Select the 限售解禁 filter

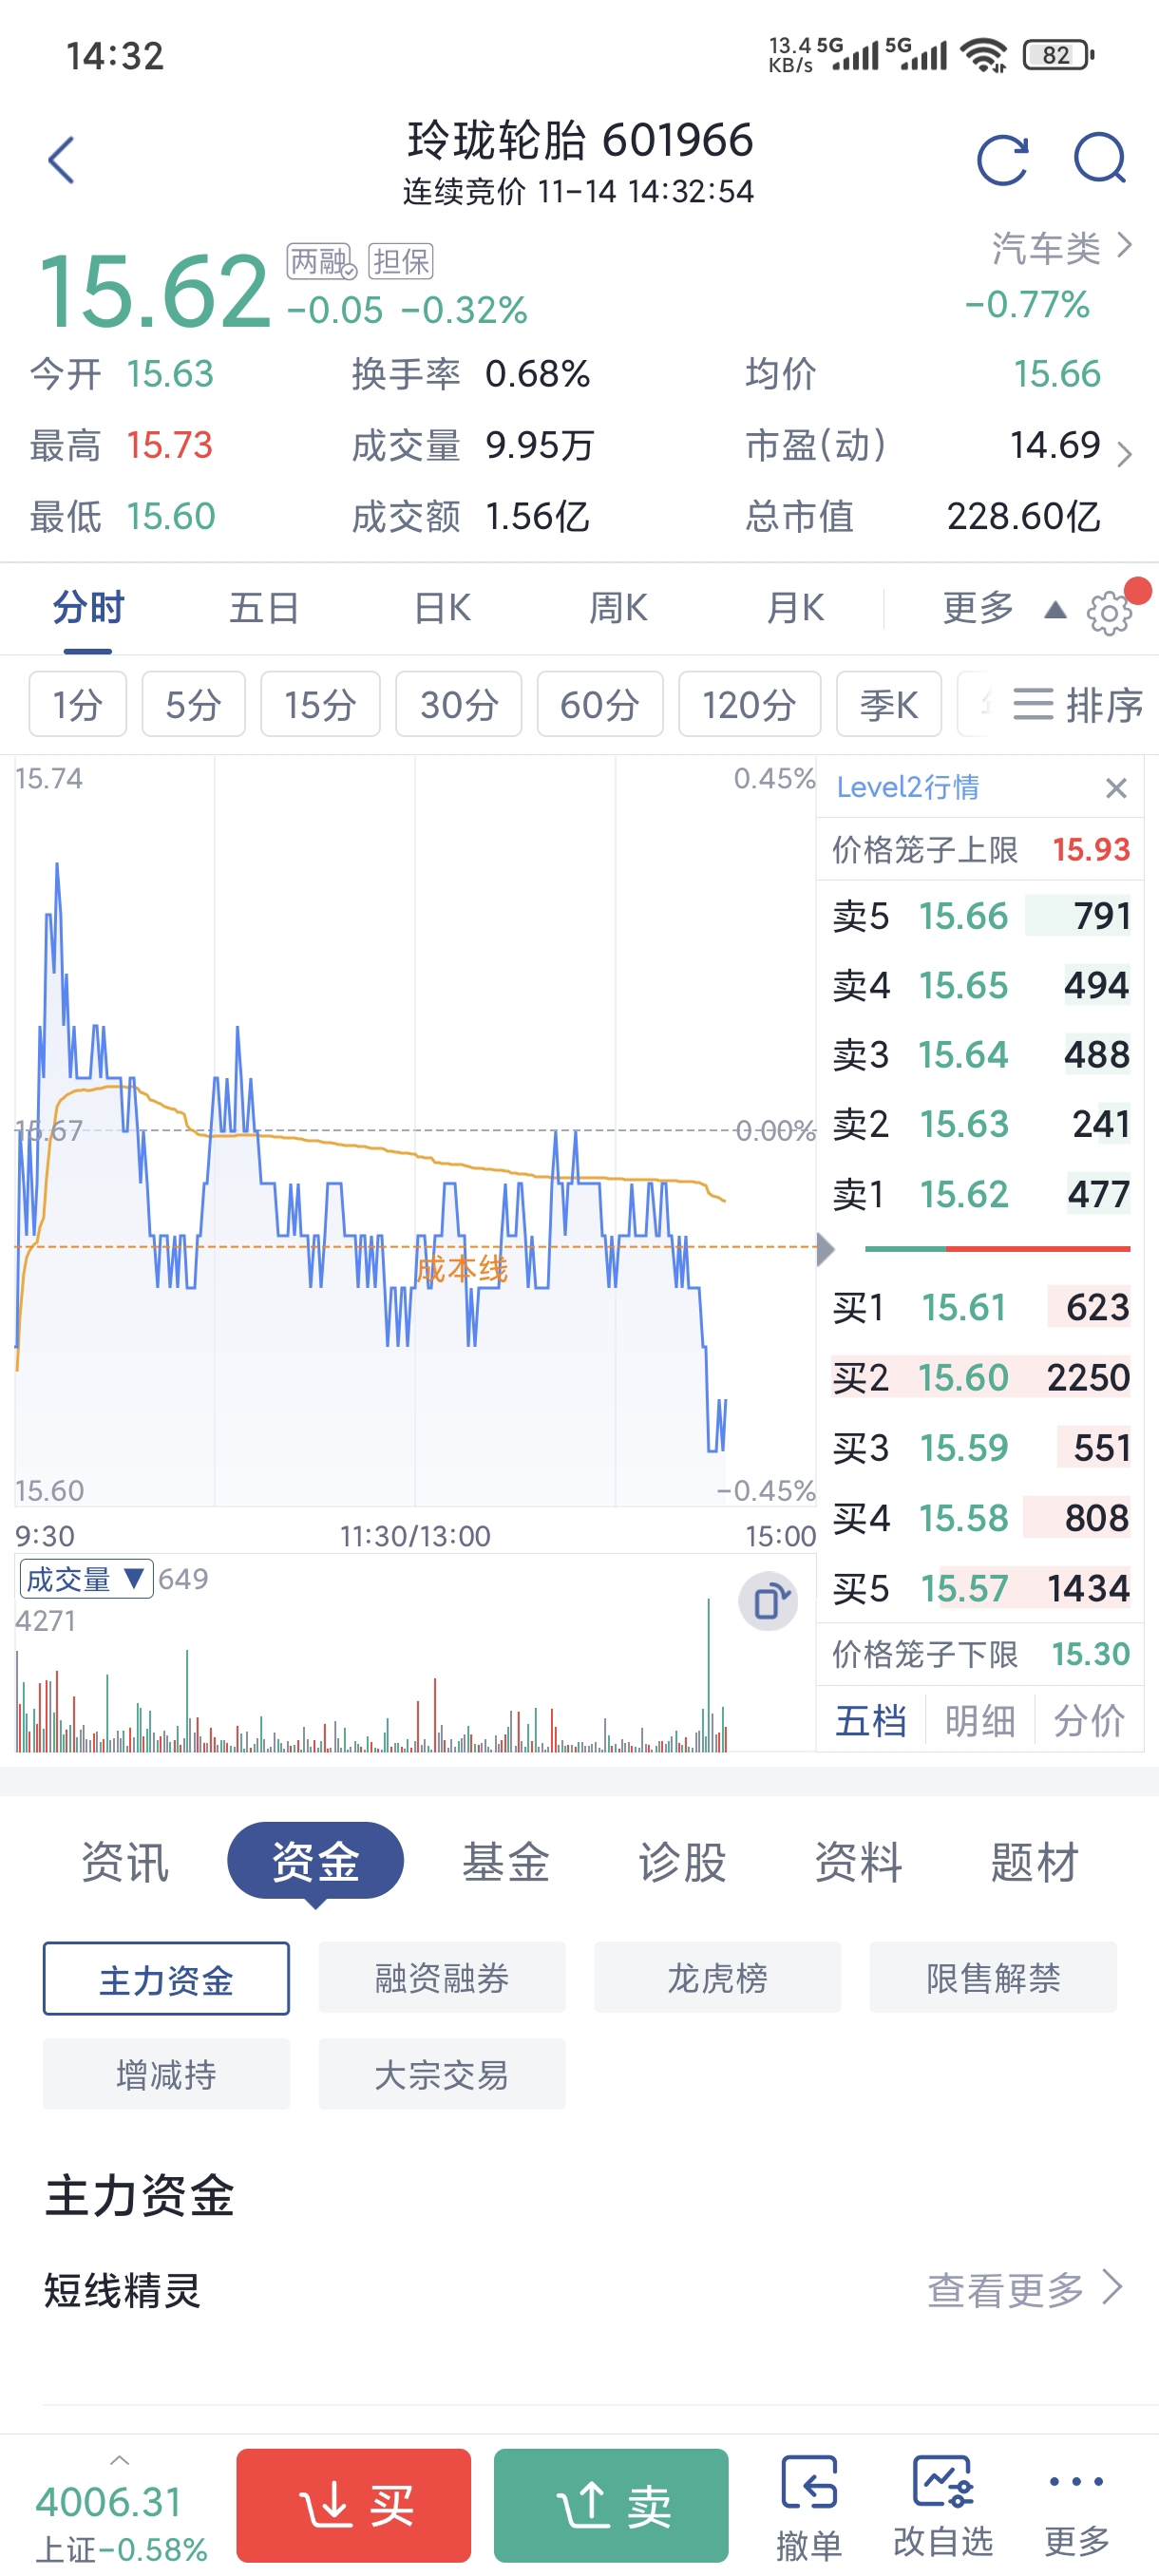(x=993, y=1978)
